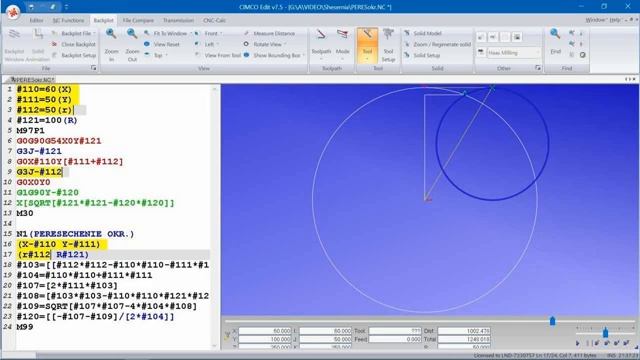Click code line G3J-#121
This screenshot has height=360, width=640.
(x=39, y=151)
